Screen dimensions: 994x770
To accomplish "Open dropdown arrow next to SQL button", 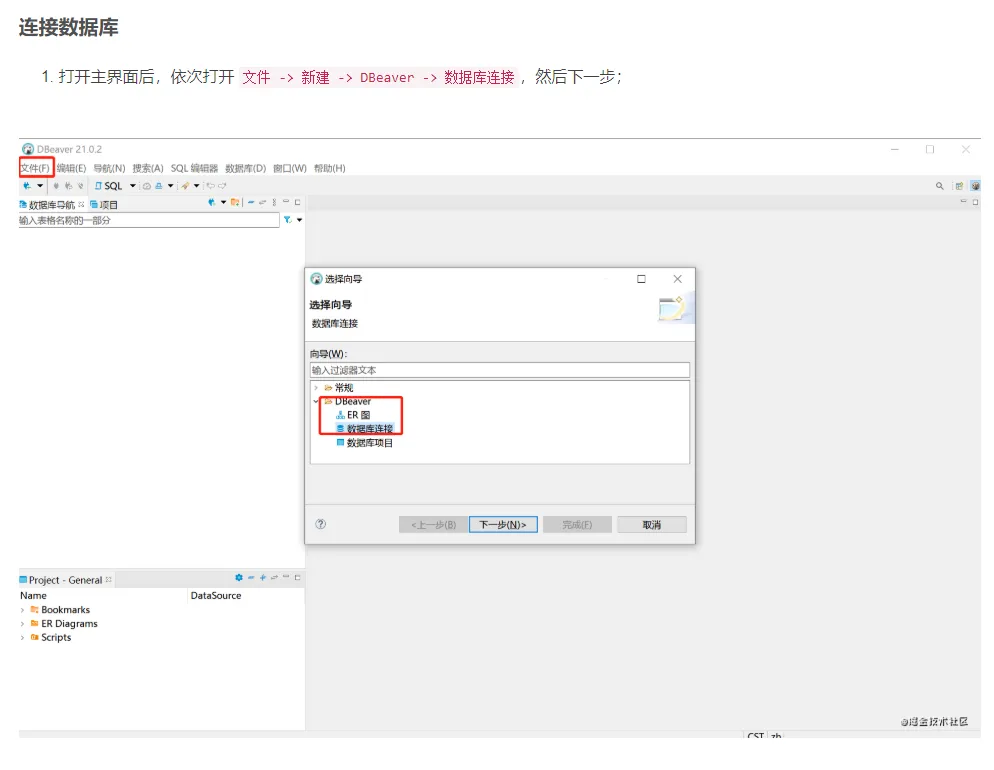I will coord(132,186).
